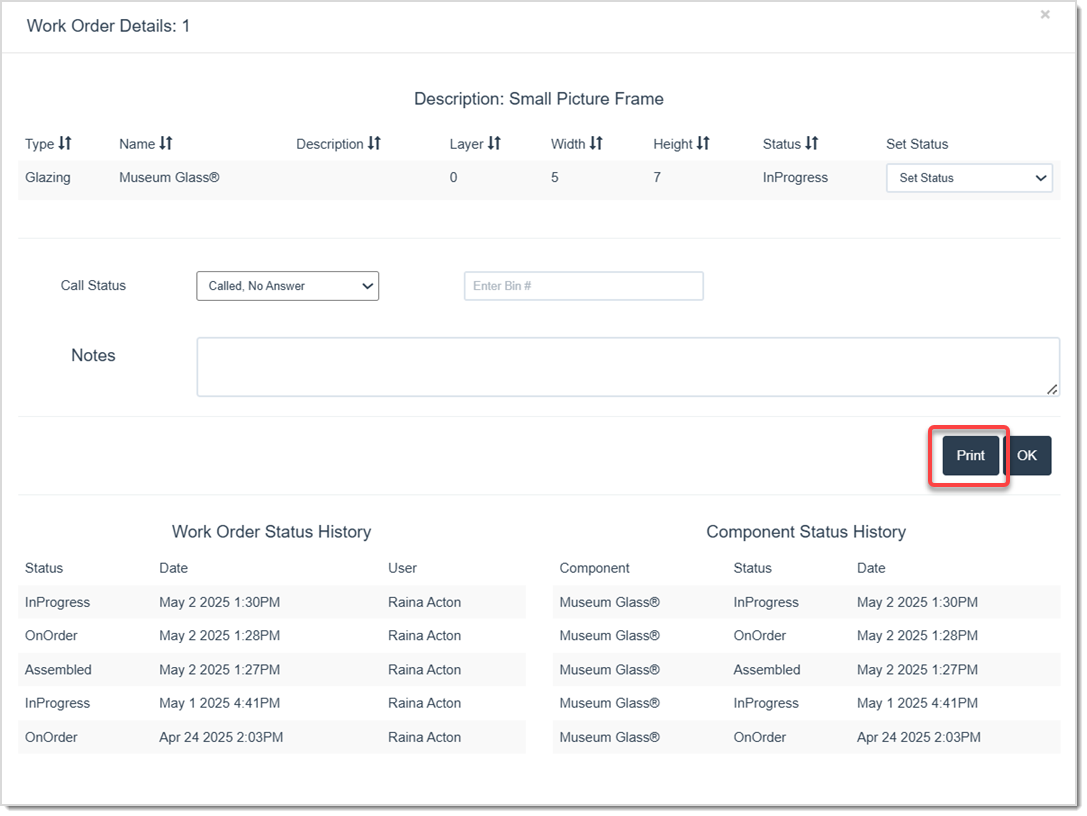Image resolution: width=1087 pixels, height=816 pixels.
Task: Click the Enter Bin # field
Action: [x=583, y=286]
